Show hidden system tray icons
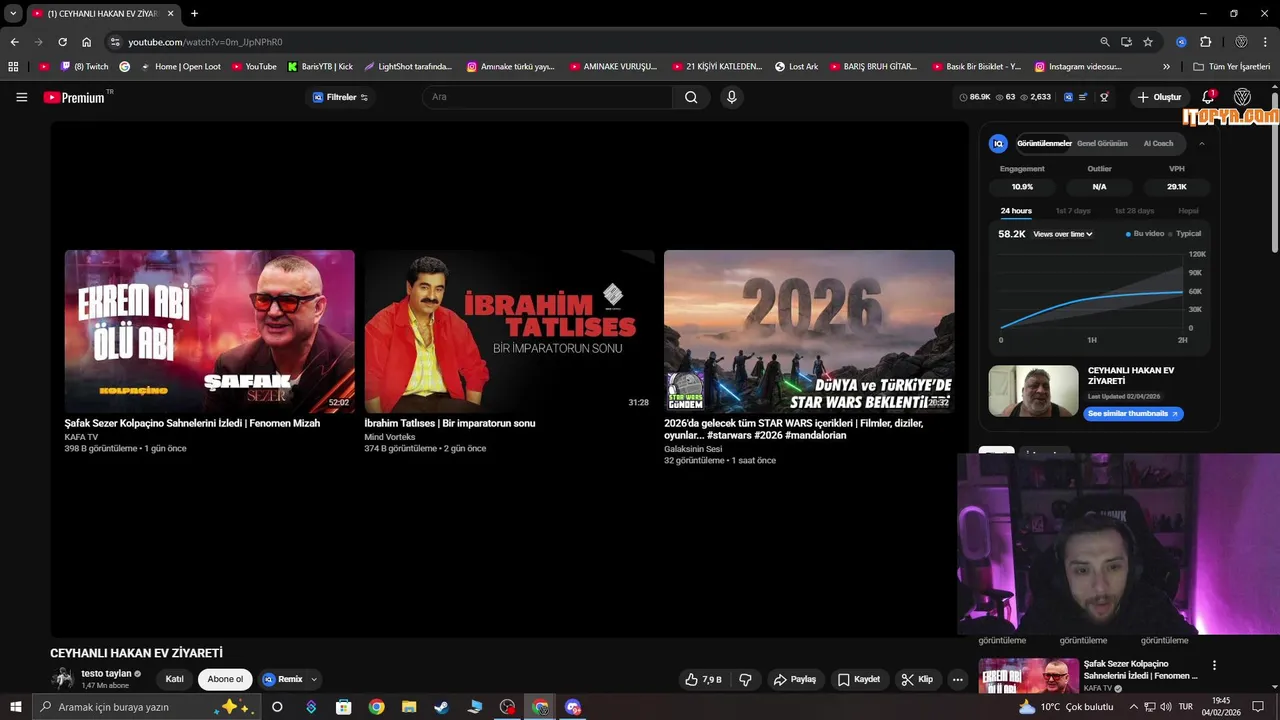 pos(1133,707)
